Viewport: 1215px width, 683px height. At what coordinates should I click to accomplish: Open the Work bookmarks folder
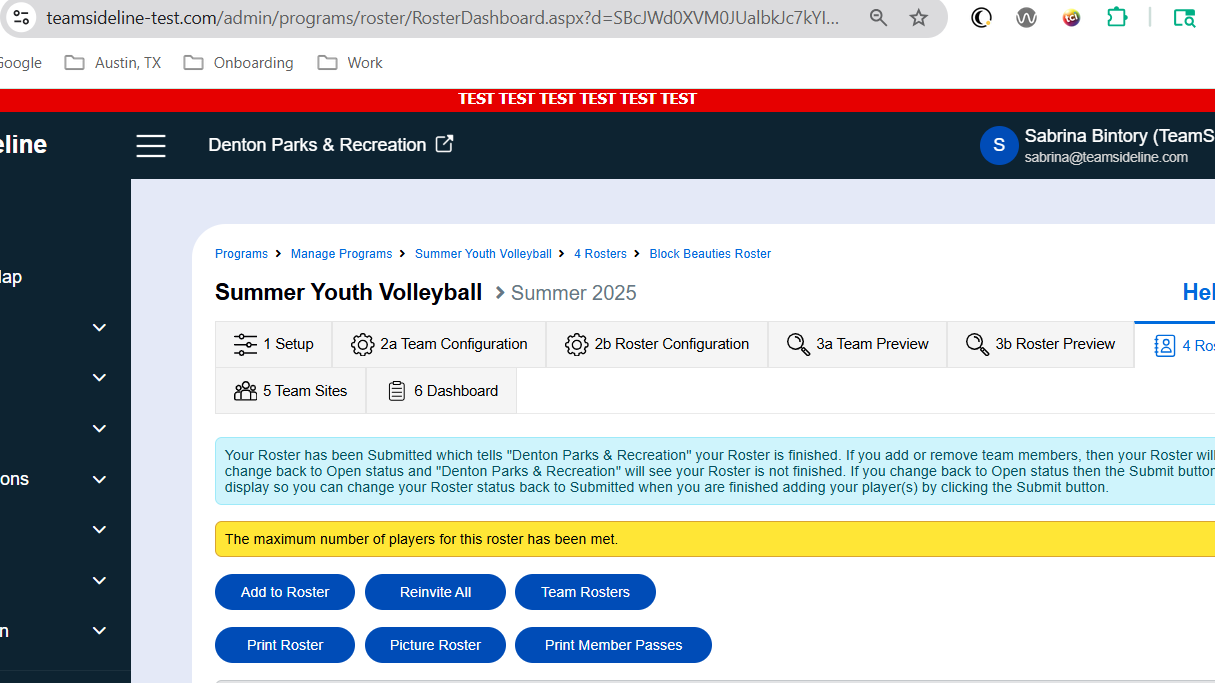pyautogui.click(x=350, y=62)
